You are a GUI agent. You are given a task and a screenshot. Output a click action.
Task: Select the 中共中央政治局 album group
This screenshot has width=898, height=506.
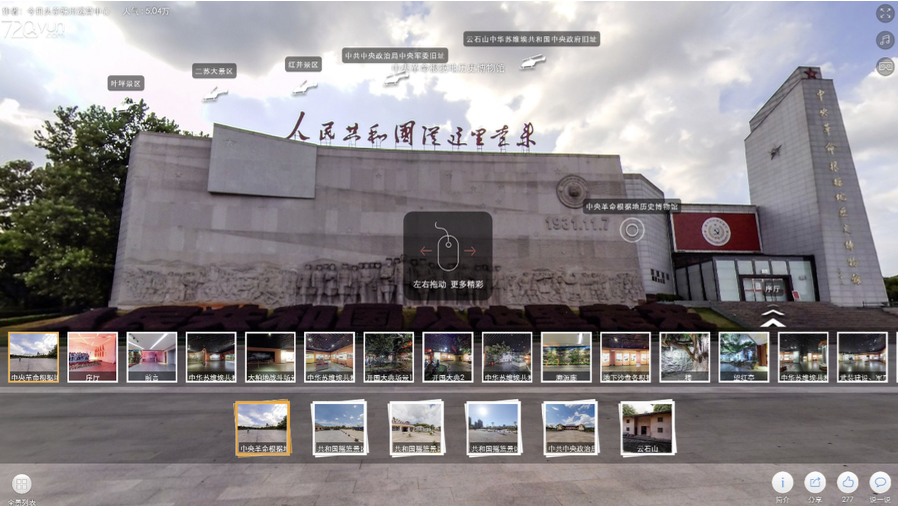pos(570,427)
